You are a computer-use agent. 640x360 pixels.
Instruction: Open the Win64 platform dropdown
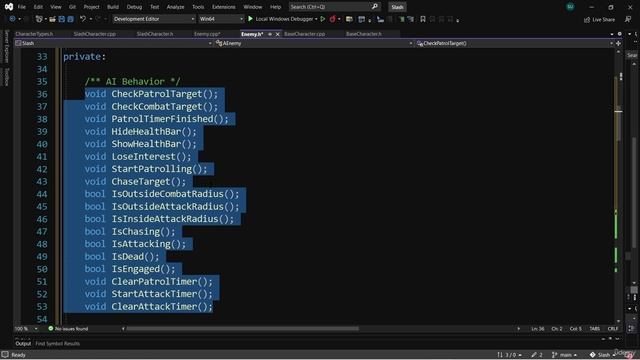click(221, 19)
